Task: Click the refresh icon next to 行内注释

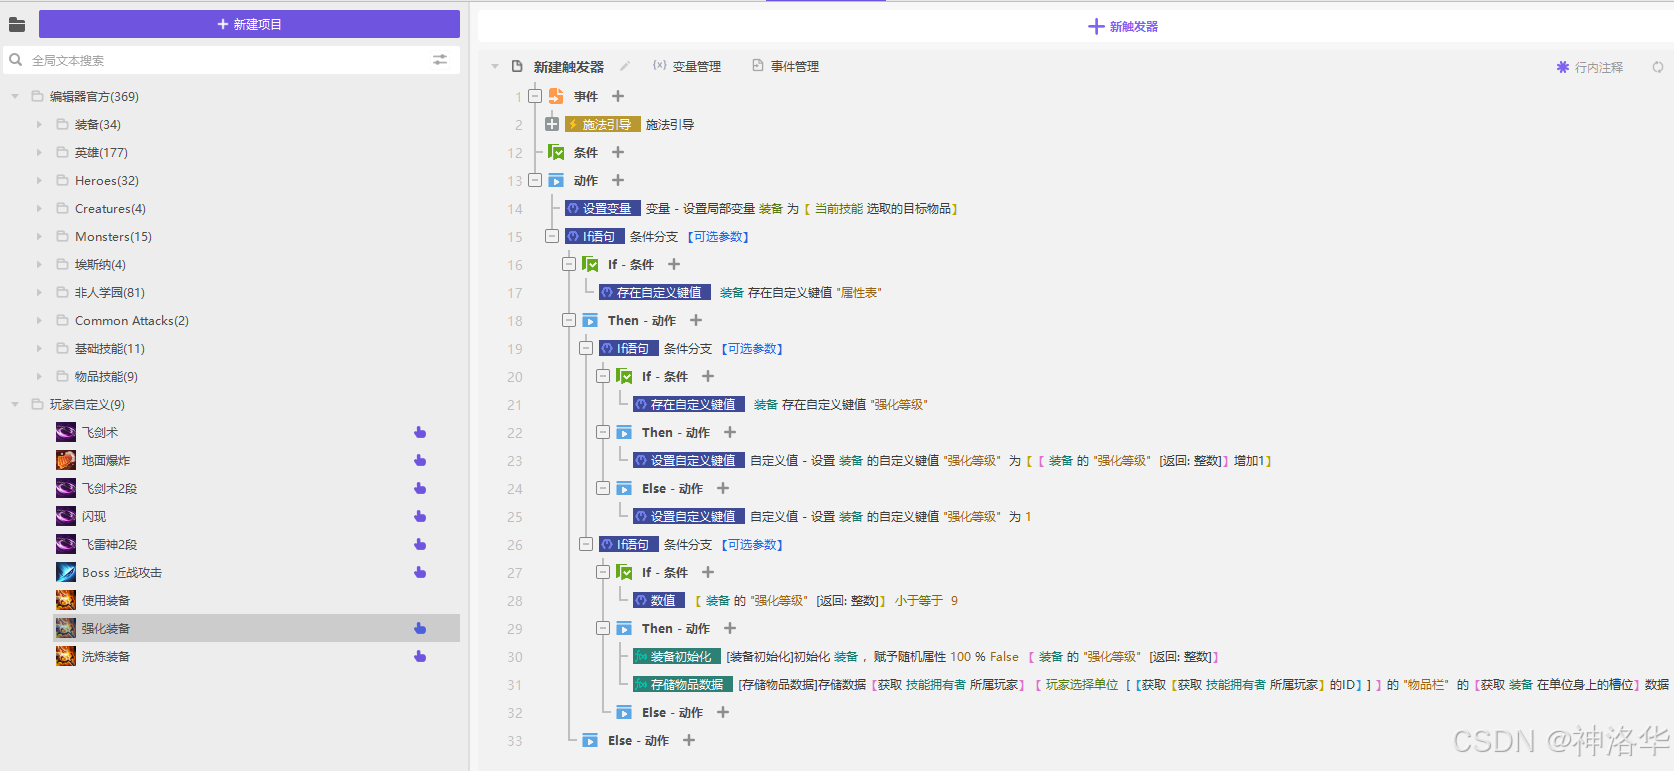Action: coord(1658,67)
